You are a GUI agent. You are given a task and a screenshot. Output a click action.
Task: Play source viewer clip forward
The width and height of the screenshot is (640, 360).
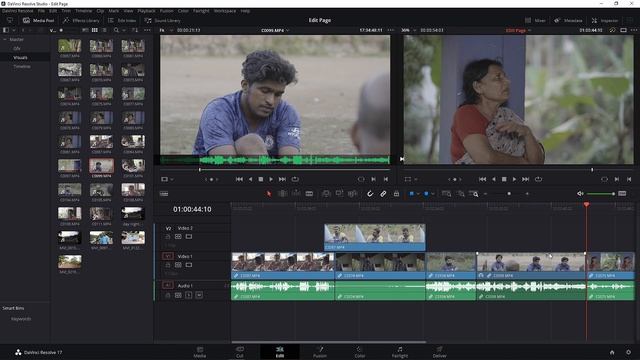[x=271, y=179]
